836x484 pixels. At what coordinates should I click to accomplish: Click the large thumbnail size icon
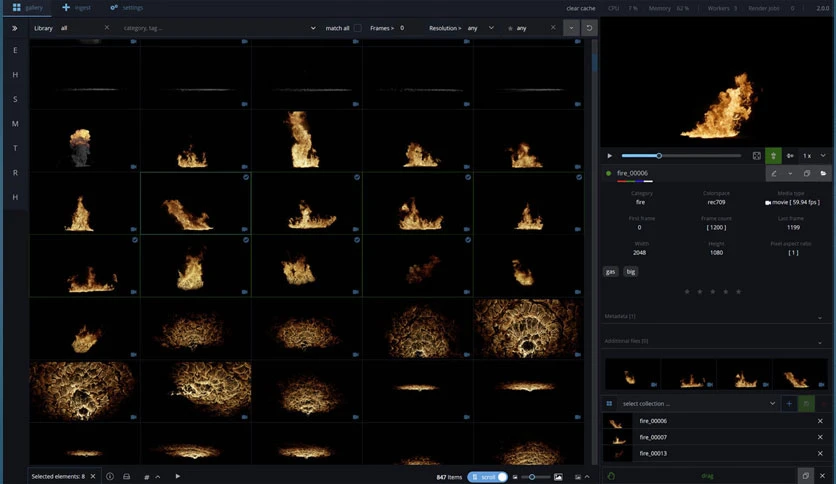(558, 477)
